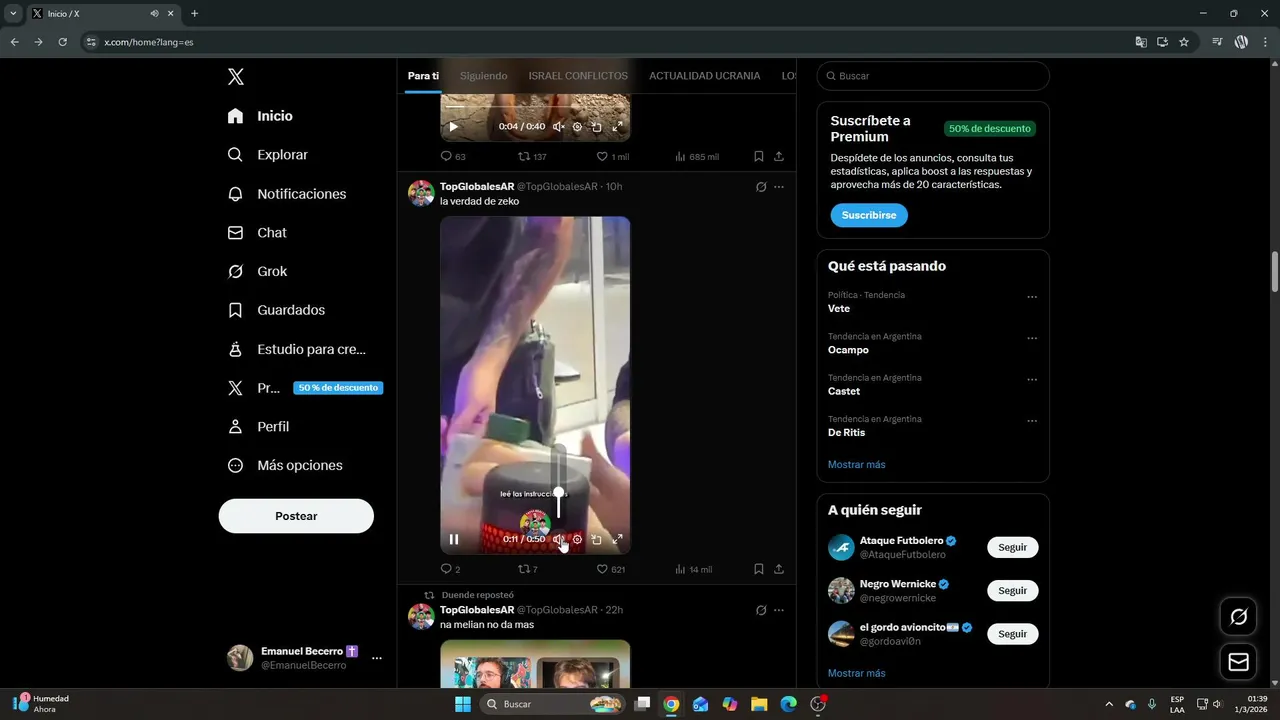
Task: Click the Postear button
Action: click(296, 516)
